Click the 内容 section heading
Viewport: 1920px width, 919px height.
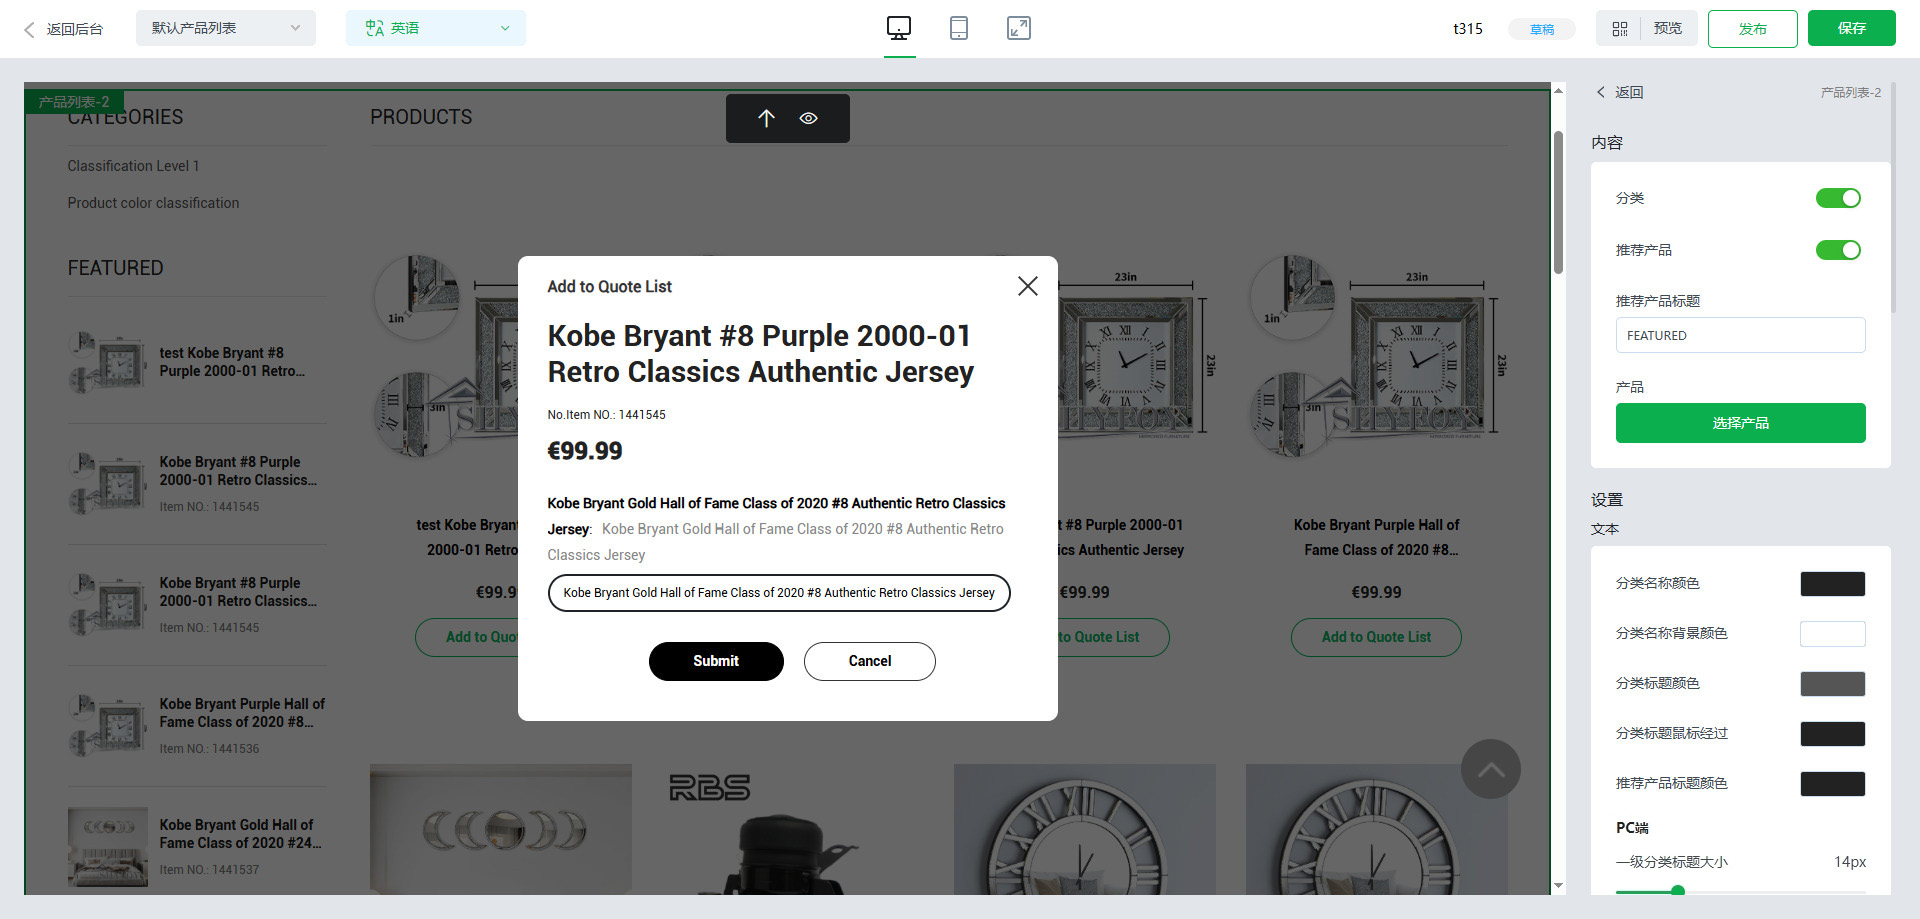(1607, 143)
